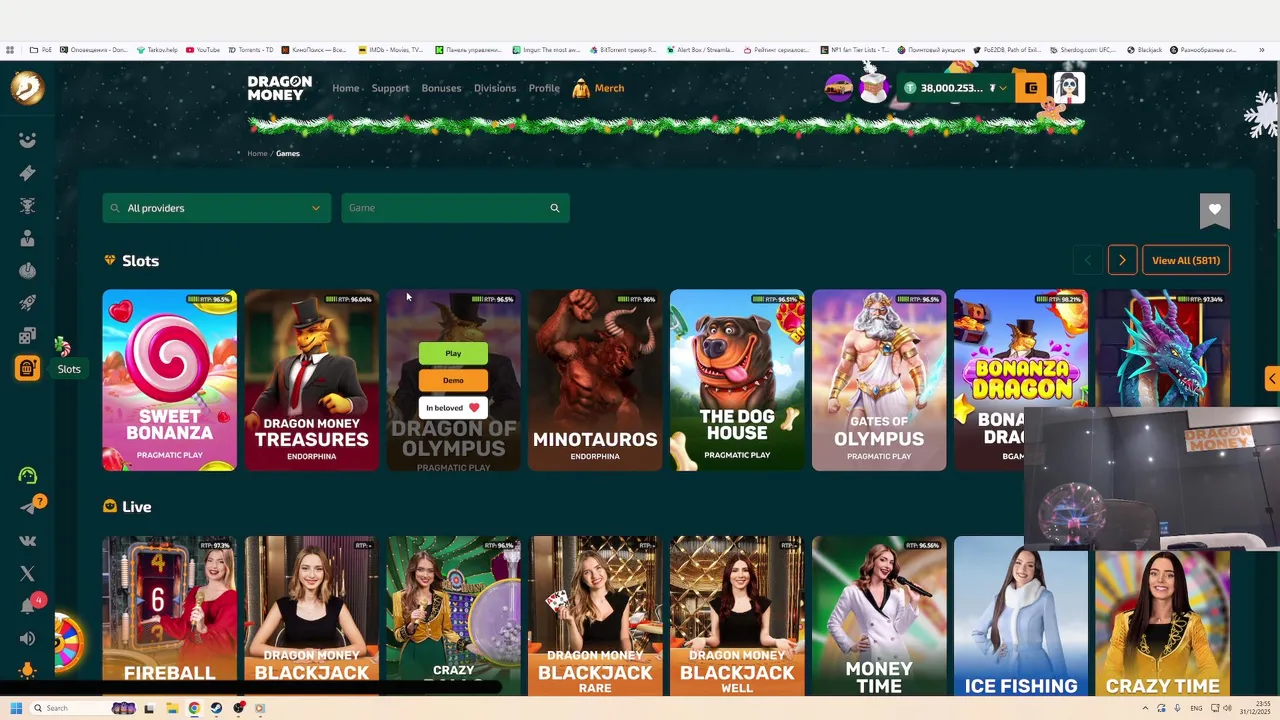Screen dimensions: 1280x720
Task: Open Dragon Money Blackjack Well thumbnail
Action: (737, 616)
